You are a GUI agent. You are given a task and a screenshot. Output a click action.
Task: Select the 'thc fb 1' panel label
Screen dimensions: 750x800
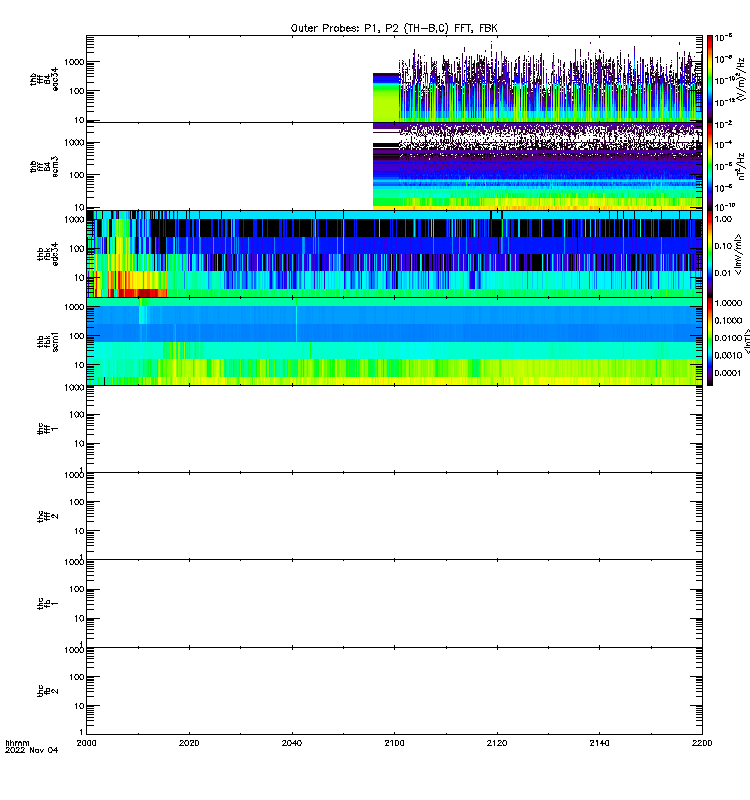click(x=48, y=603)
